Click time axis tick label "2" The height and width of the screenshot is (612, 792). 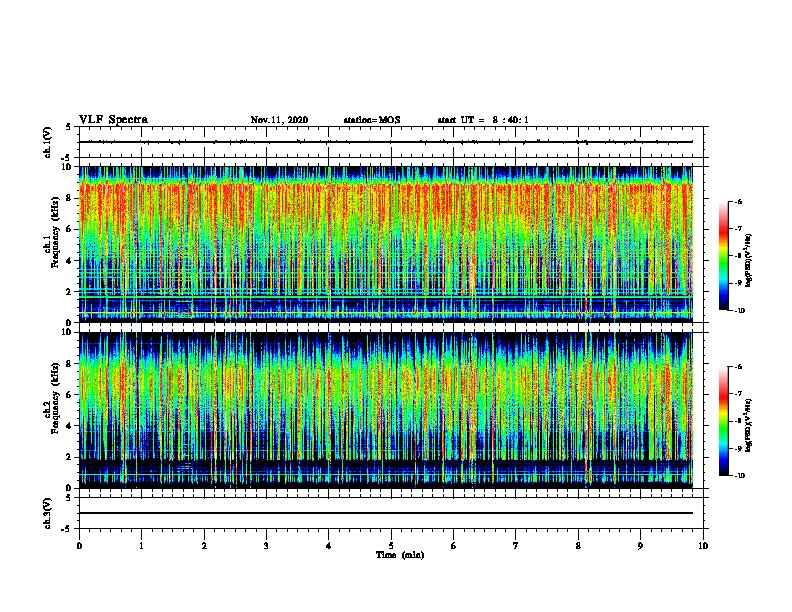pyautogui.click(x=204, y=546)
